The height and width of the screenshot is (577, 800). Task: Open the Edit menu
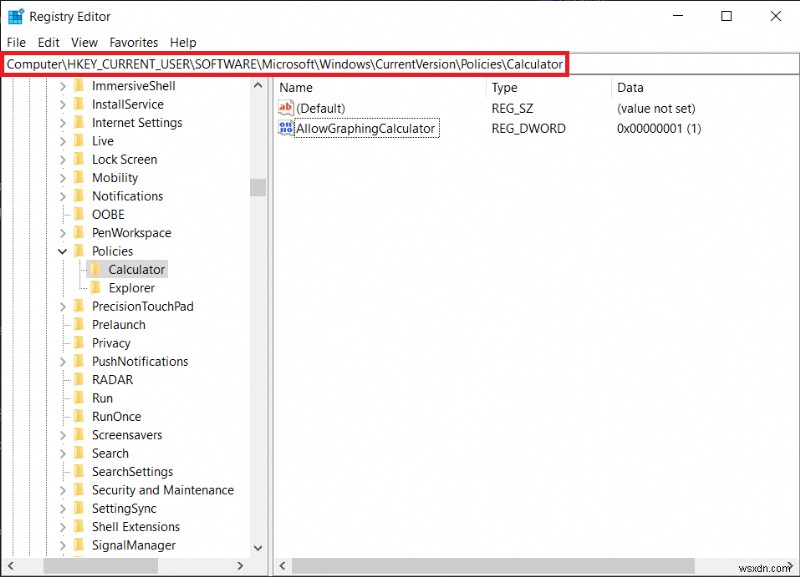48,42
